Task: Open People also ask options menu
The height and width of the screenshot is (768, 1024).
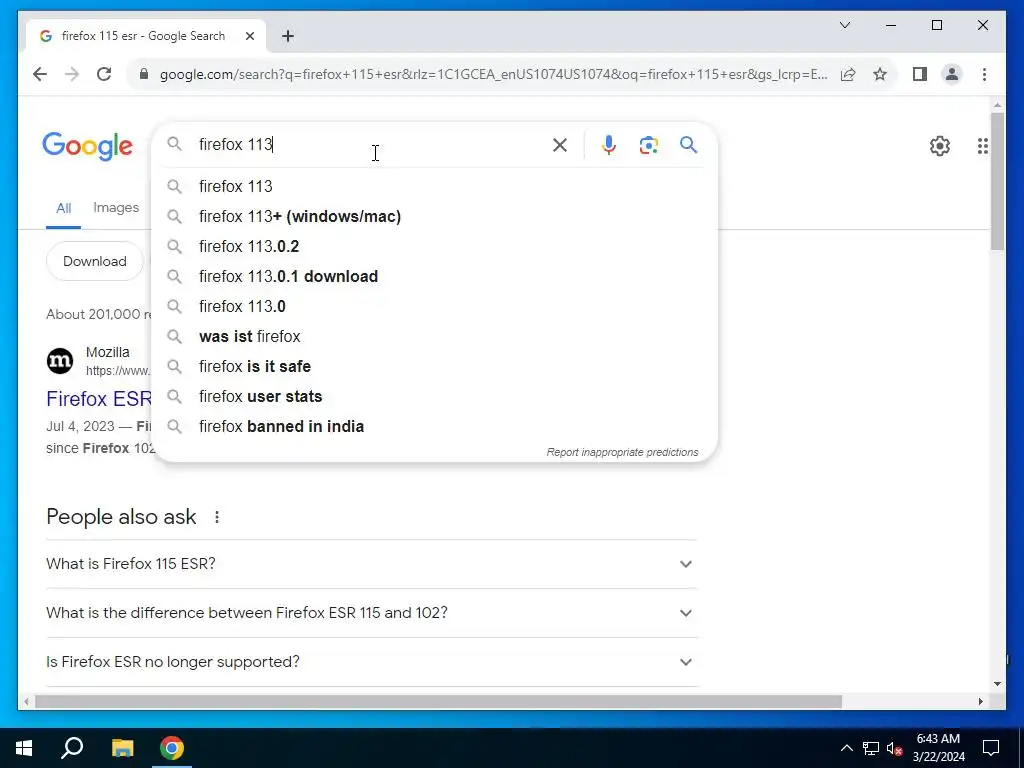Action: pos(217,517)
